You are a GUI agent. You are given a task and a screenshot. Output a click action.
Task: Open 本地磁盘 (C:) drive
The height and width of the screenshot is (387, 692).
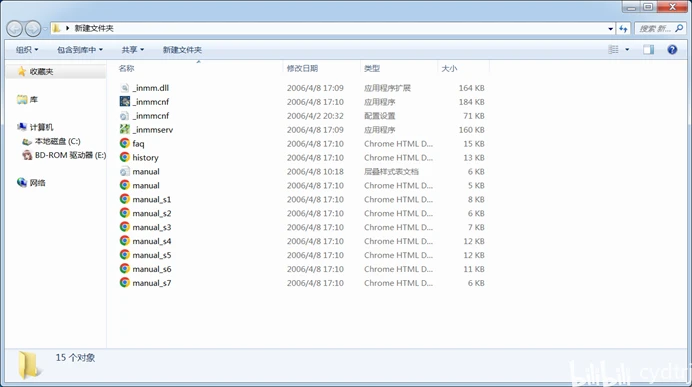57,141
